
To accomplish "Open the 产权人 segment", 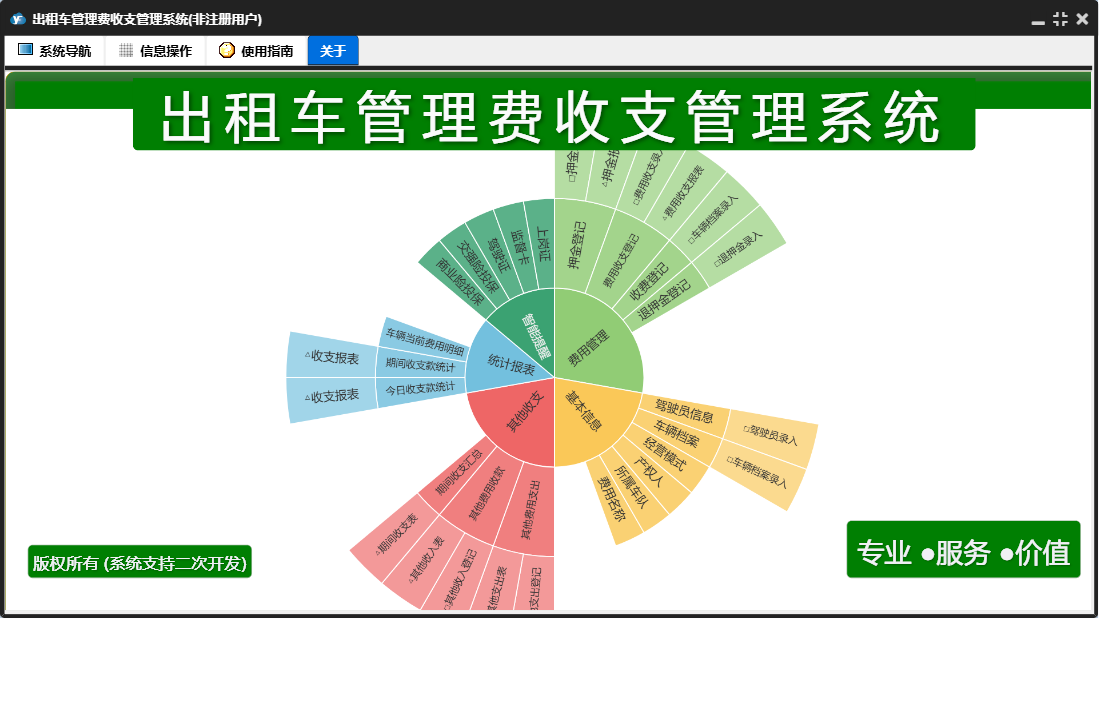I will (648, 471).
